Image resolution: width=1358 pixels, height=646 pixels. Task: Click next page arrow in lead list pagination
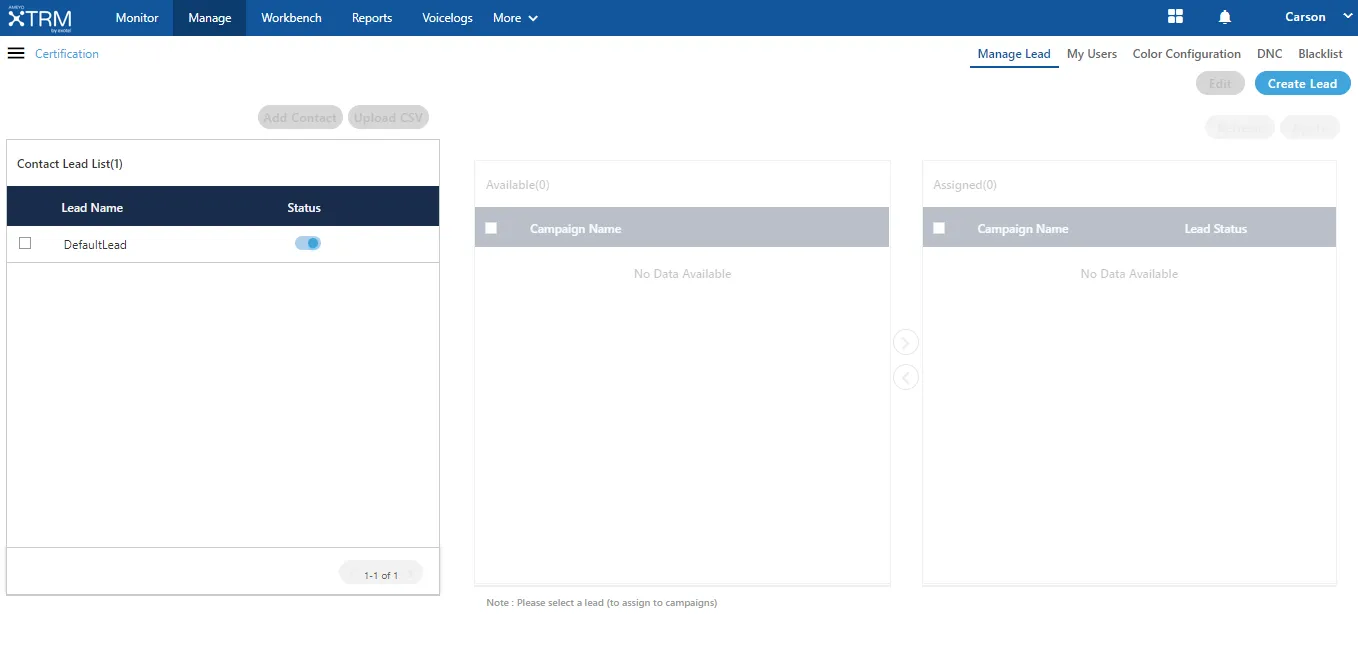click(410, 574)
